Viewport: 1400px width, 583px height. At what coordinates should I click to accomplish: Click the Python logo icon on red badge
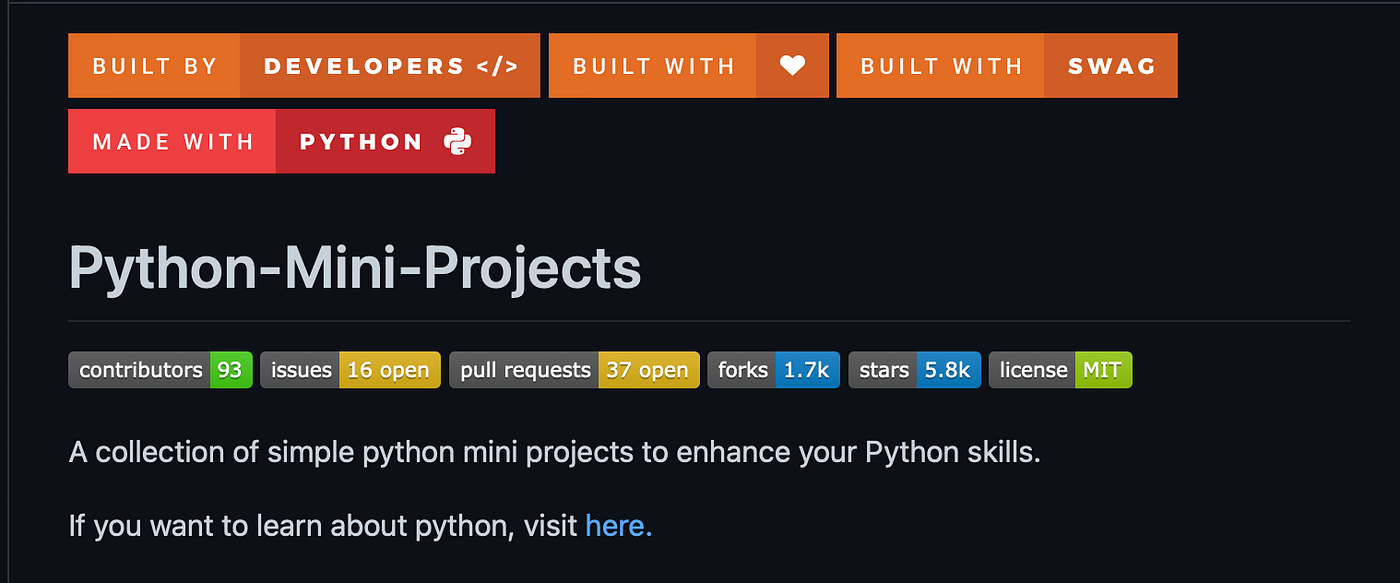(458, 141)
